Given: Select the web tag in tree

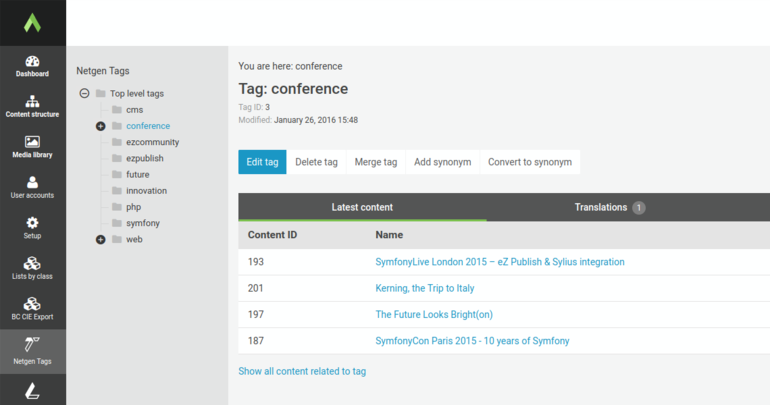Looking at the screenshot, I should [x=134, y=239].
